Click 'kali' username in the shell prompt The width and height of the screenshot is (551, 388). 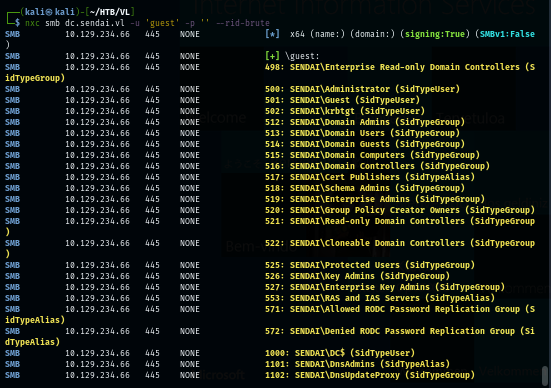35,12
